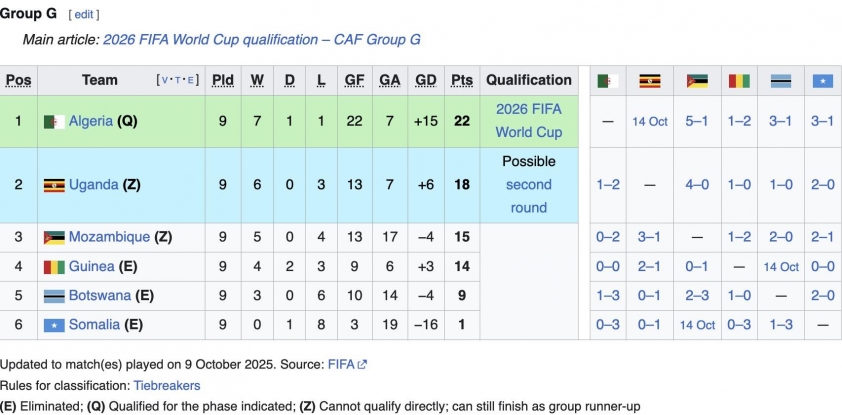Click the Uganda flag in the results matrix header

pos(650,81)
